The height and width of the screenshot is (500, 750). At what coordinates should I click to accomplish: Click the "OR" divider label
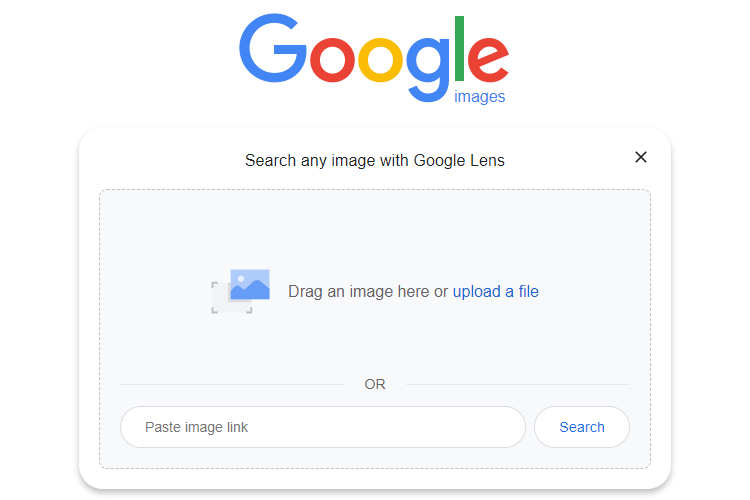(x=375, y=384)
